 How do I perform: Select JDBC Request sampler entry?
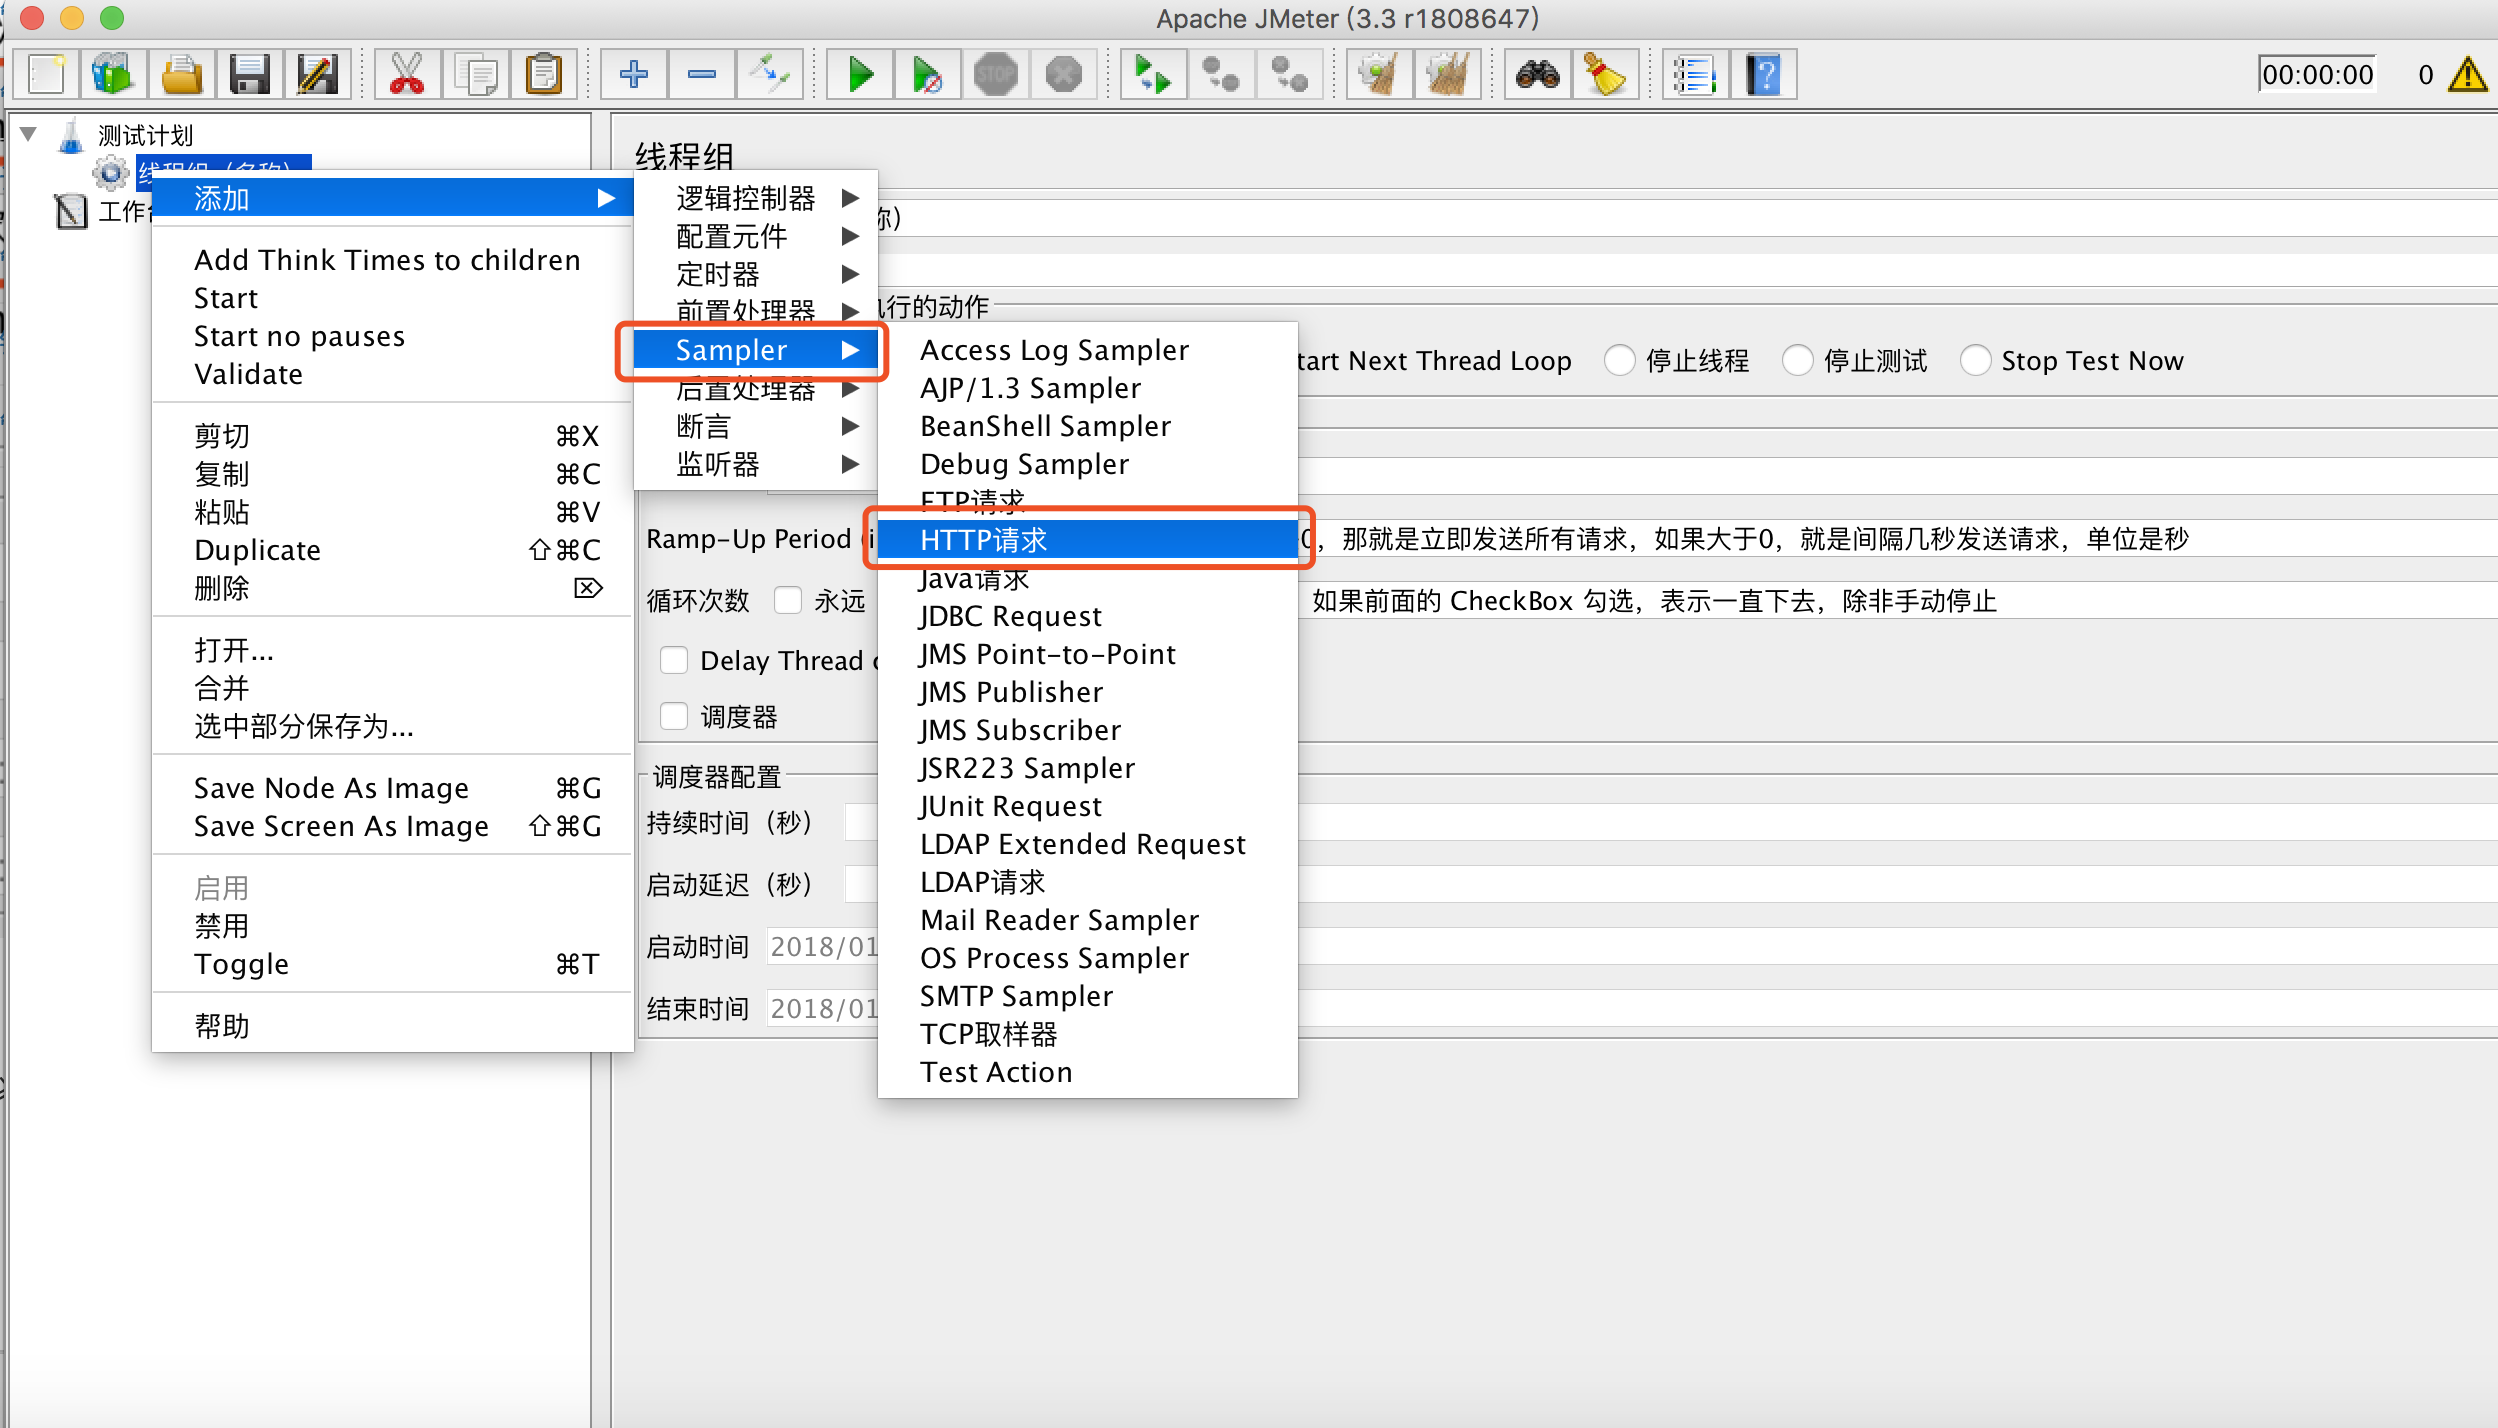click(1010, 616)
